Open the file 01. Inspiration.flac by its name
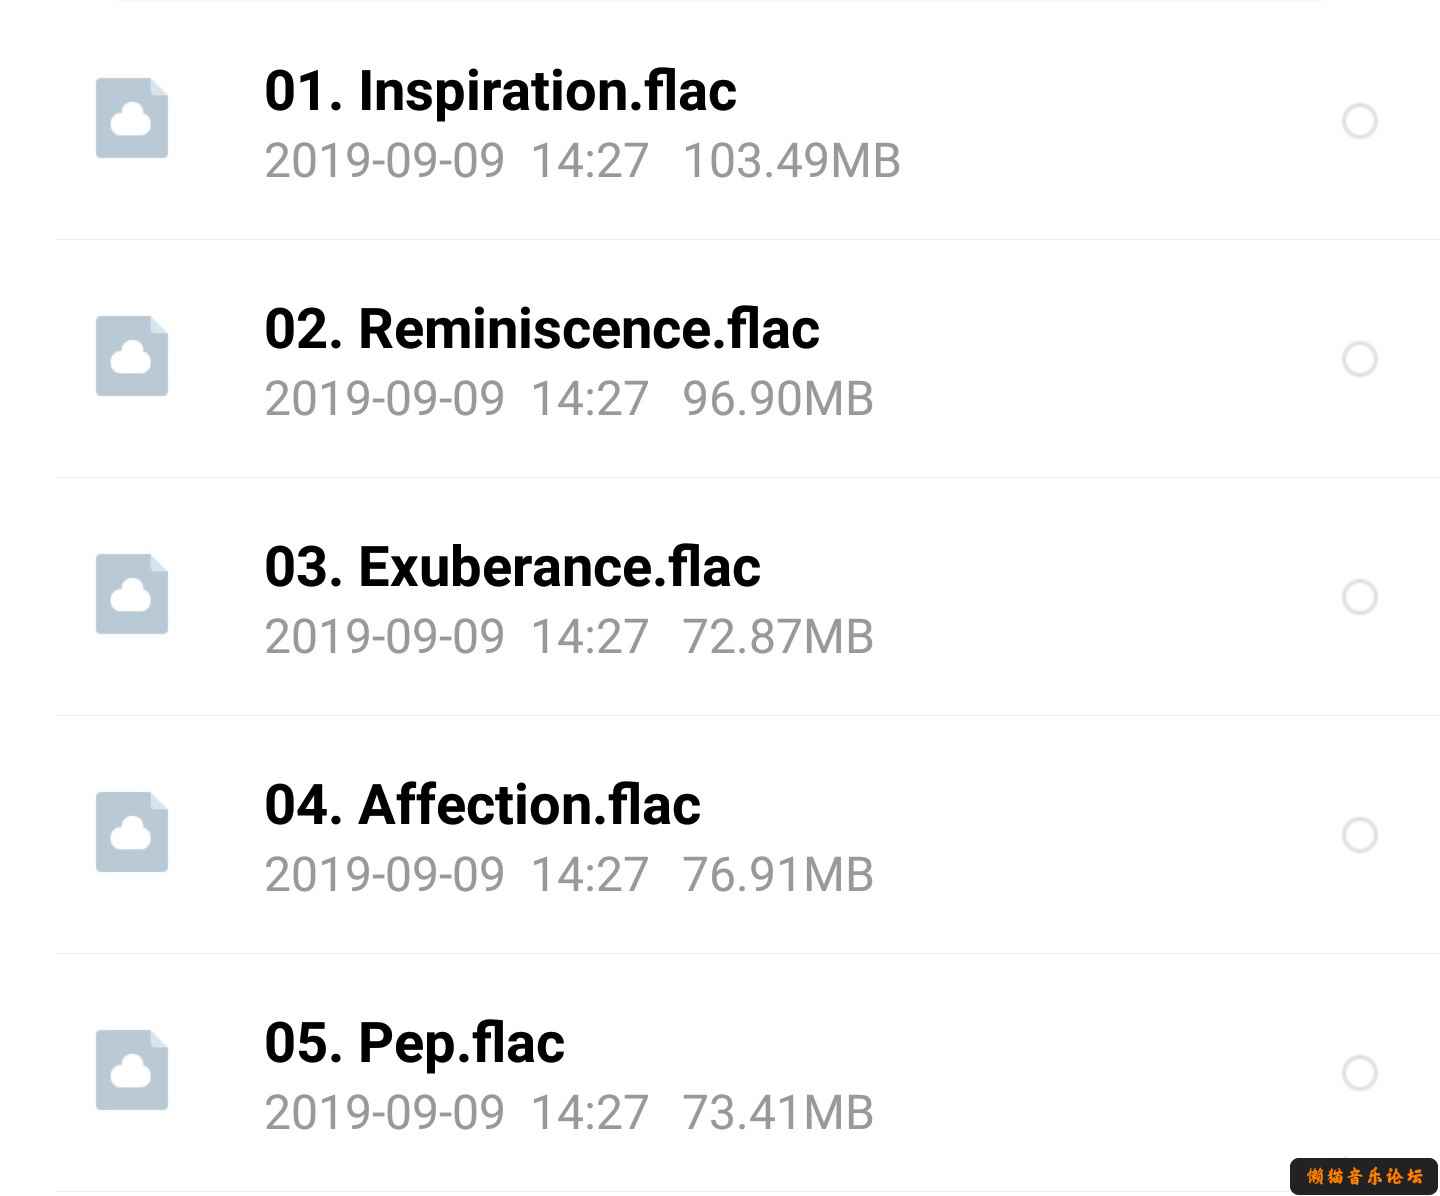The height and width of the screenshot is (1196, 1440). (501, 91)
